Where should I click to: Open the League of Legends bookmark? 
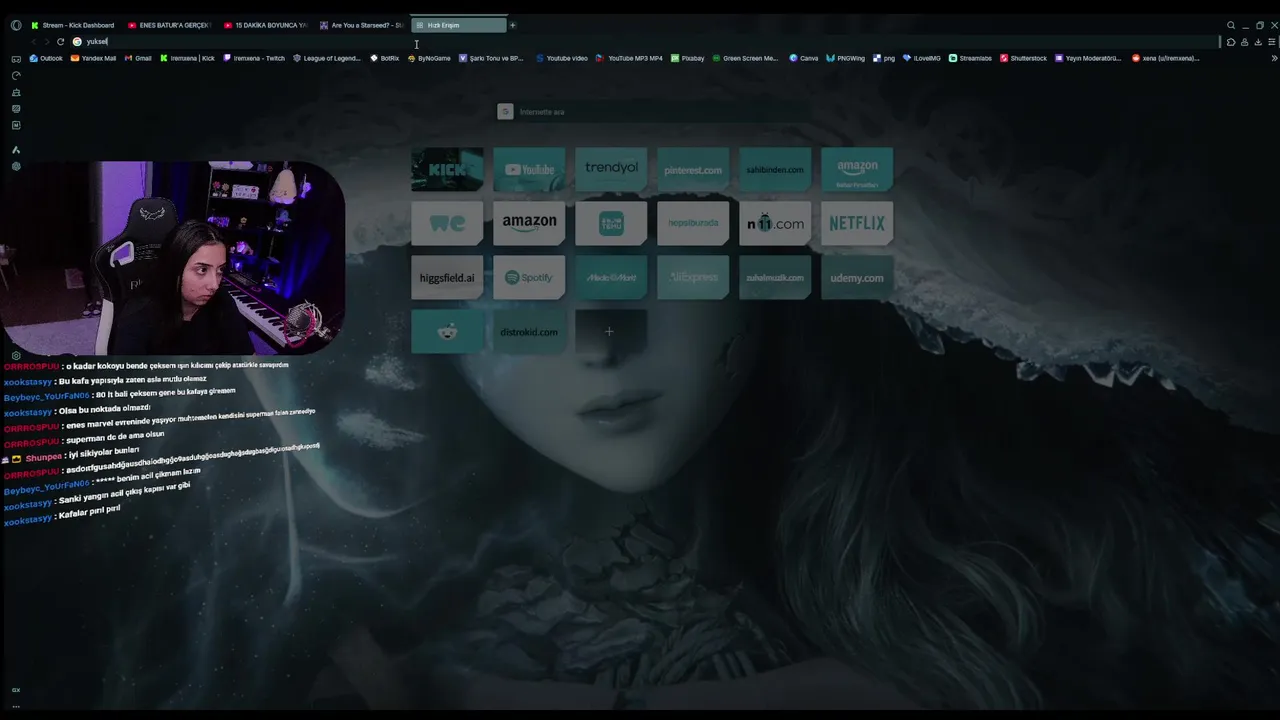pos(326,58)
